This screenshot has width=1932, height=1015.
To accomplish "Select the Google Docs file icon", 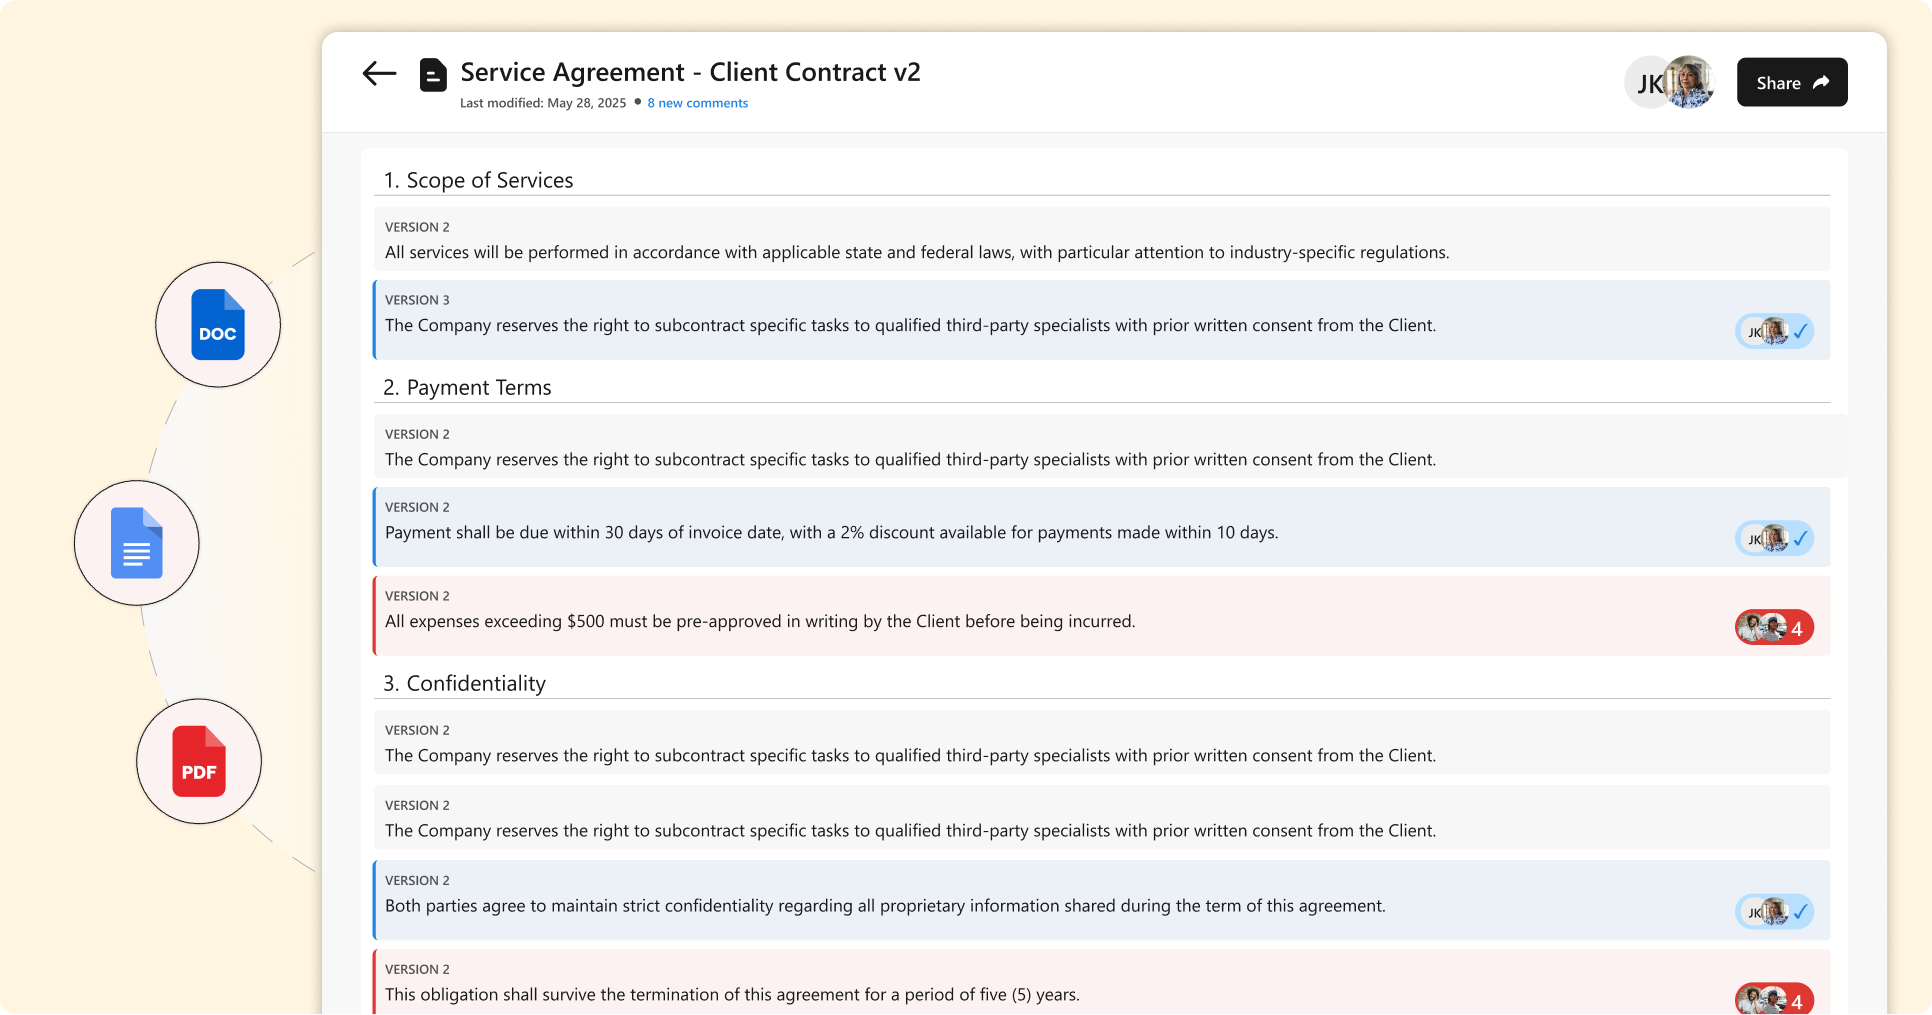I will click(x=137, y=543).
